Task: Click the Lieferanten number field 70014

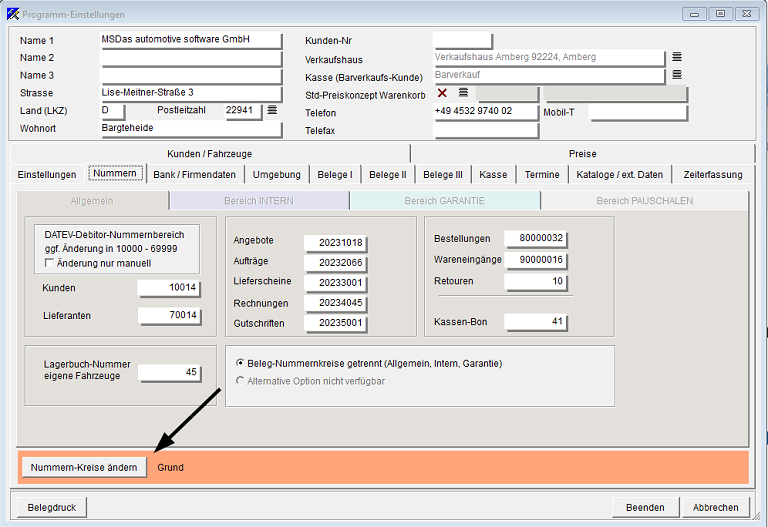Action: tap(169, 315)
